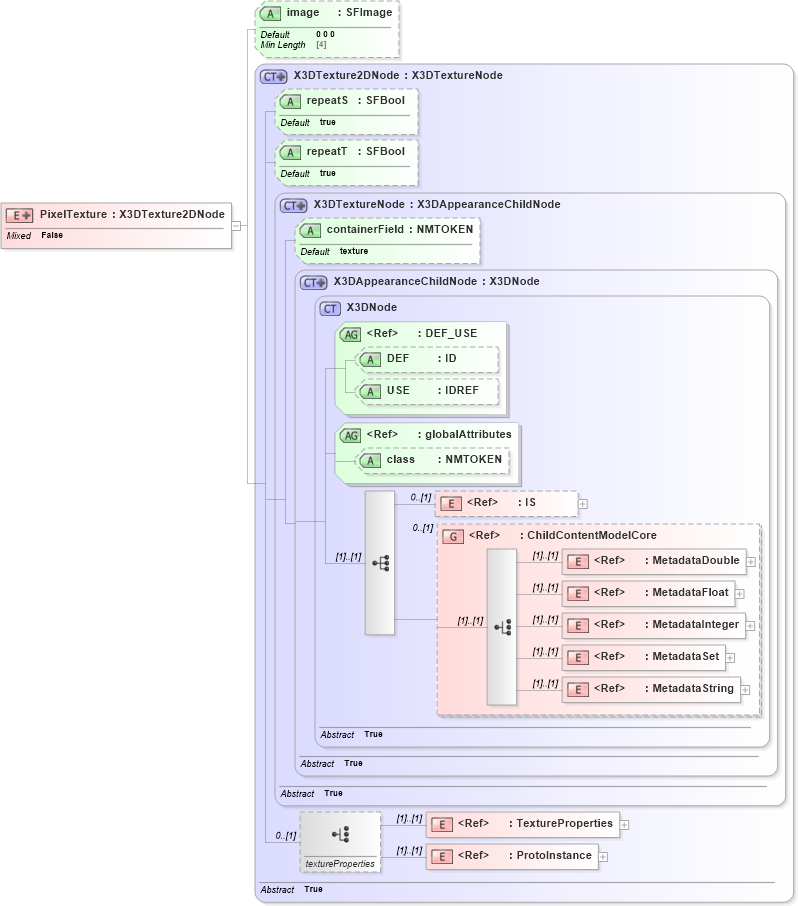Click the A icon beside DEF attribute

pos(370,359)
